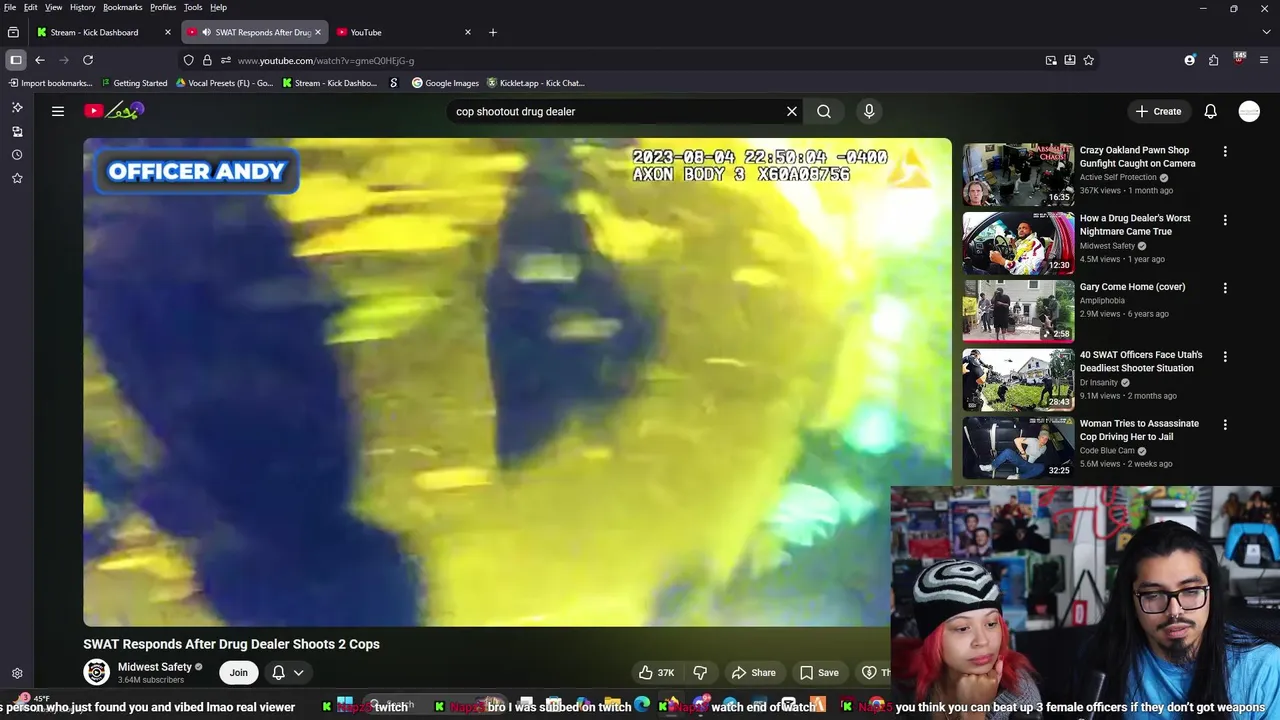Image resolution: width=1280 pixels, height=720 pixels.
Task: Clear the search box with the X
Action: click(792, 111)
